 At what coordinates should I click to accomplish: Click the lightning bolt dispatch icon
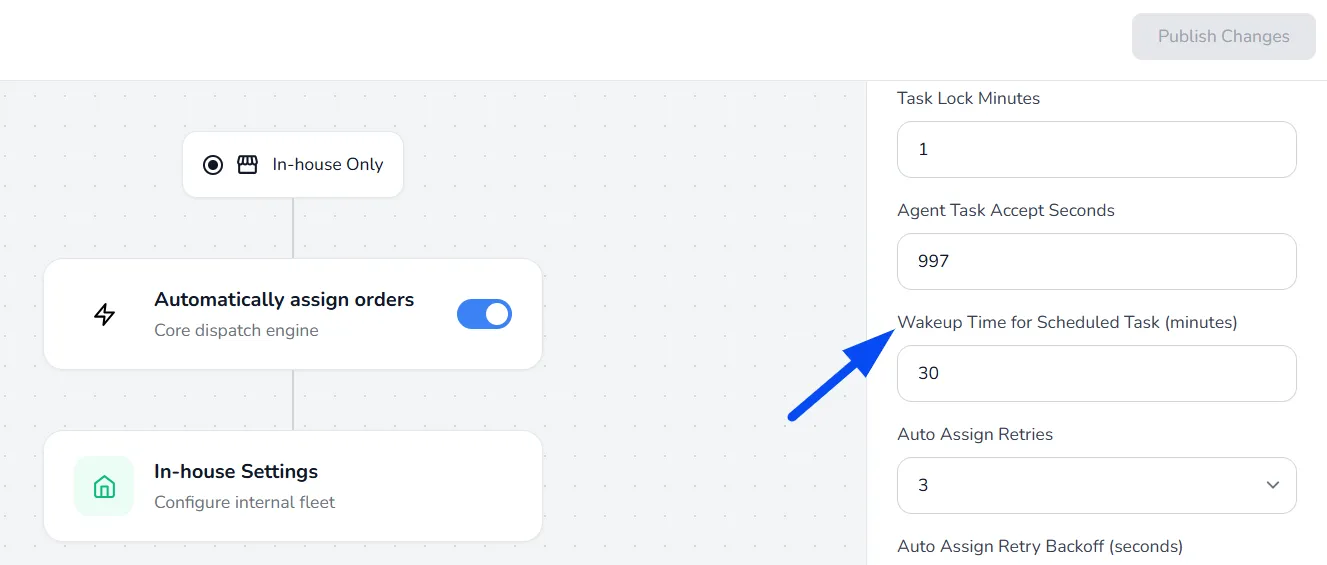tap(104, 315)
